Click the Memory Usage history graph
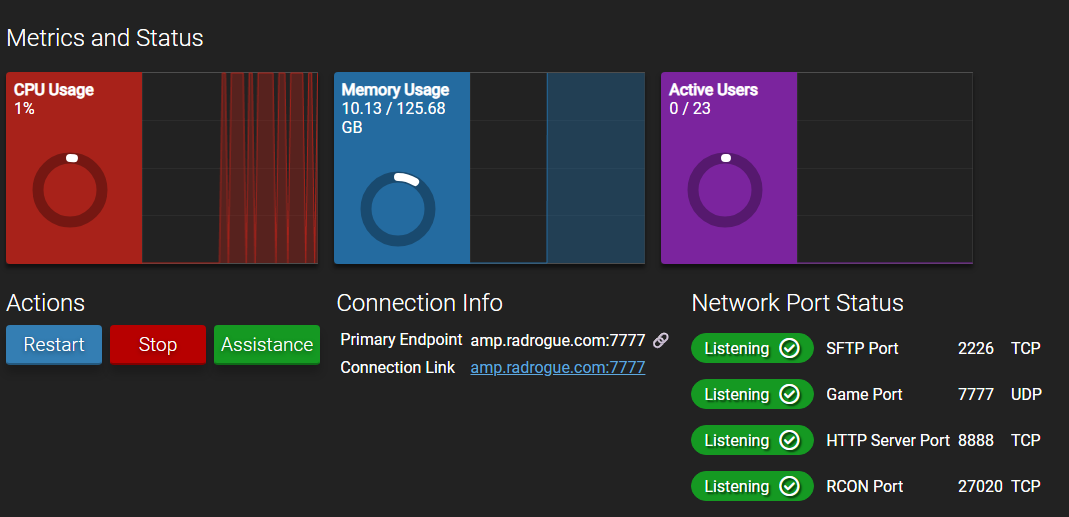Screen dimensions: 1069x517 pos(557,167)
